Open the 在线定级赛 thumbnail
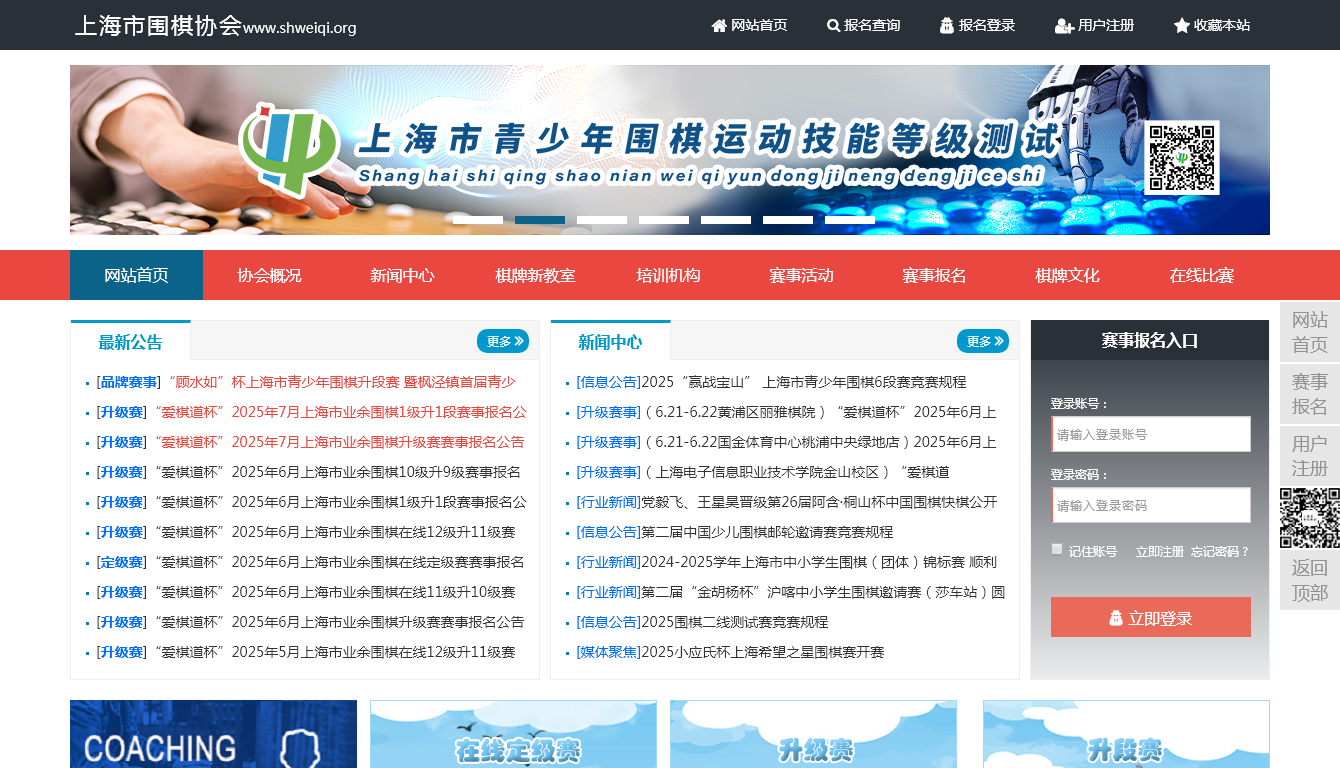1340x768 pixels. [x=513, y=734]
